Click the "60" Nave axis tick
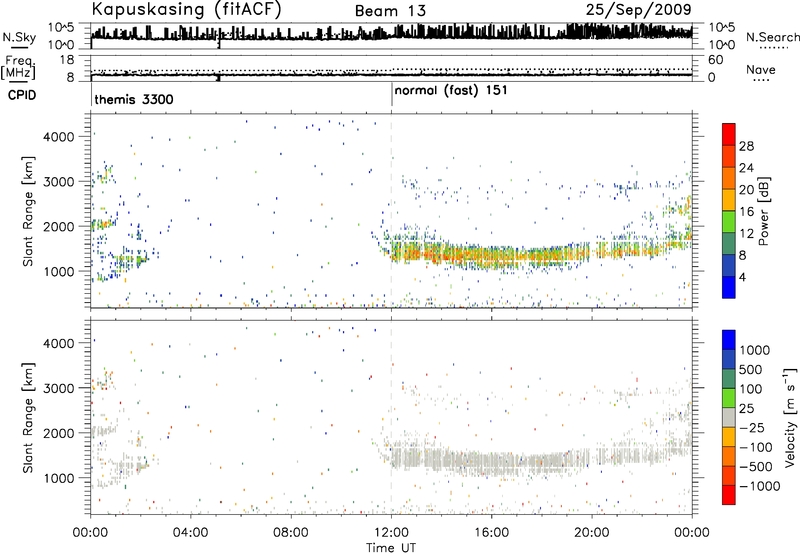The image size is (800, 554). (715, 60)
